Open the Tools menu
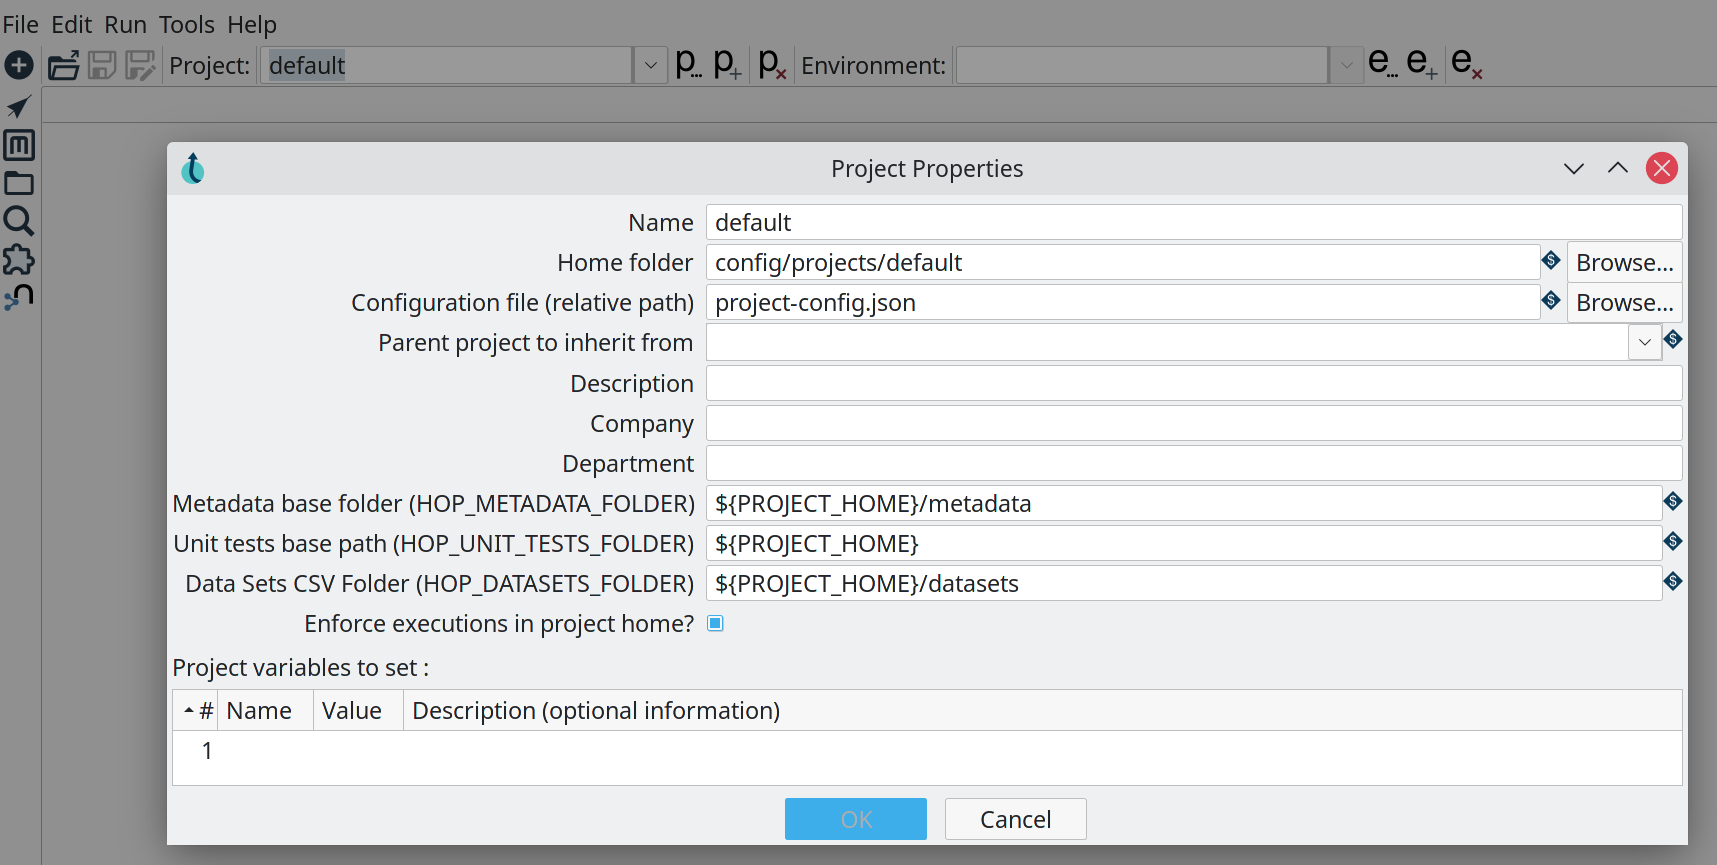The height and width of the screenshot is (865, 1717). point(186,24)
